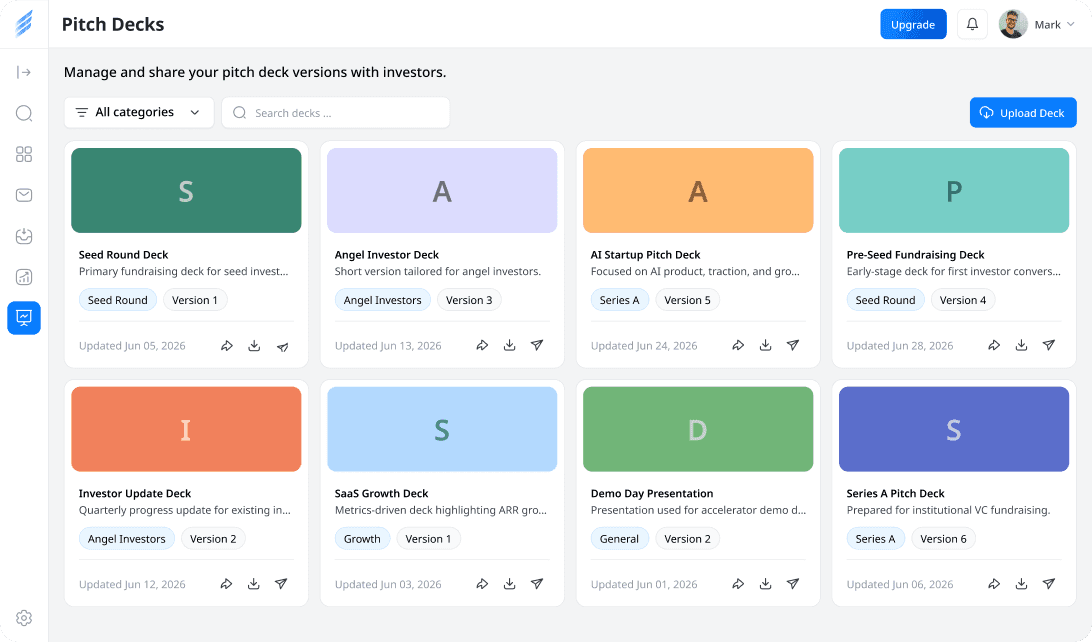This screenshot has width=1092, height=642.
Task: Open the Demo Day Presentation green thumbnail
Action: pyautogui.click(x=698, y=429)
